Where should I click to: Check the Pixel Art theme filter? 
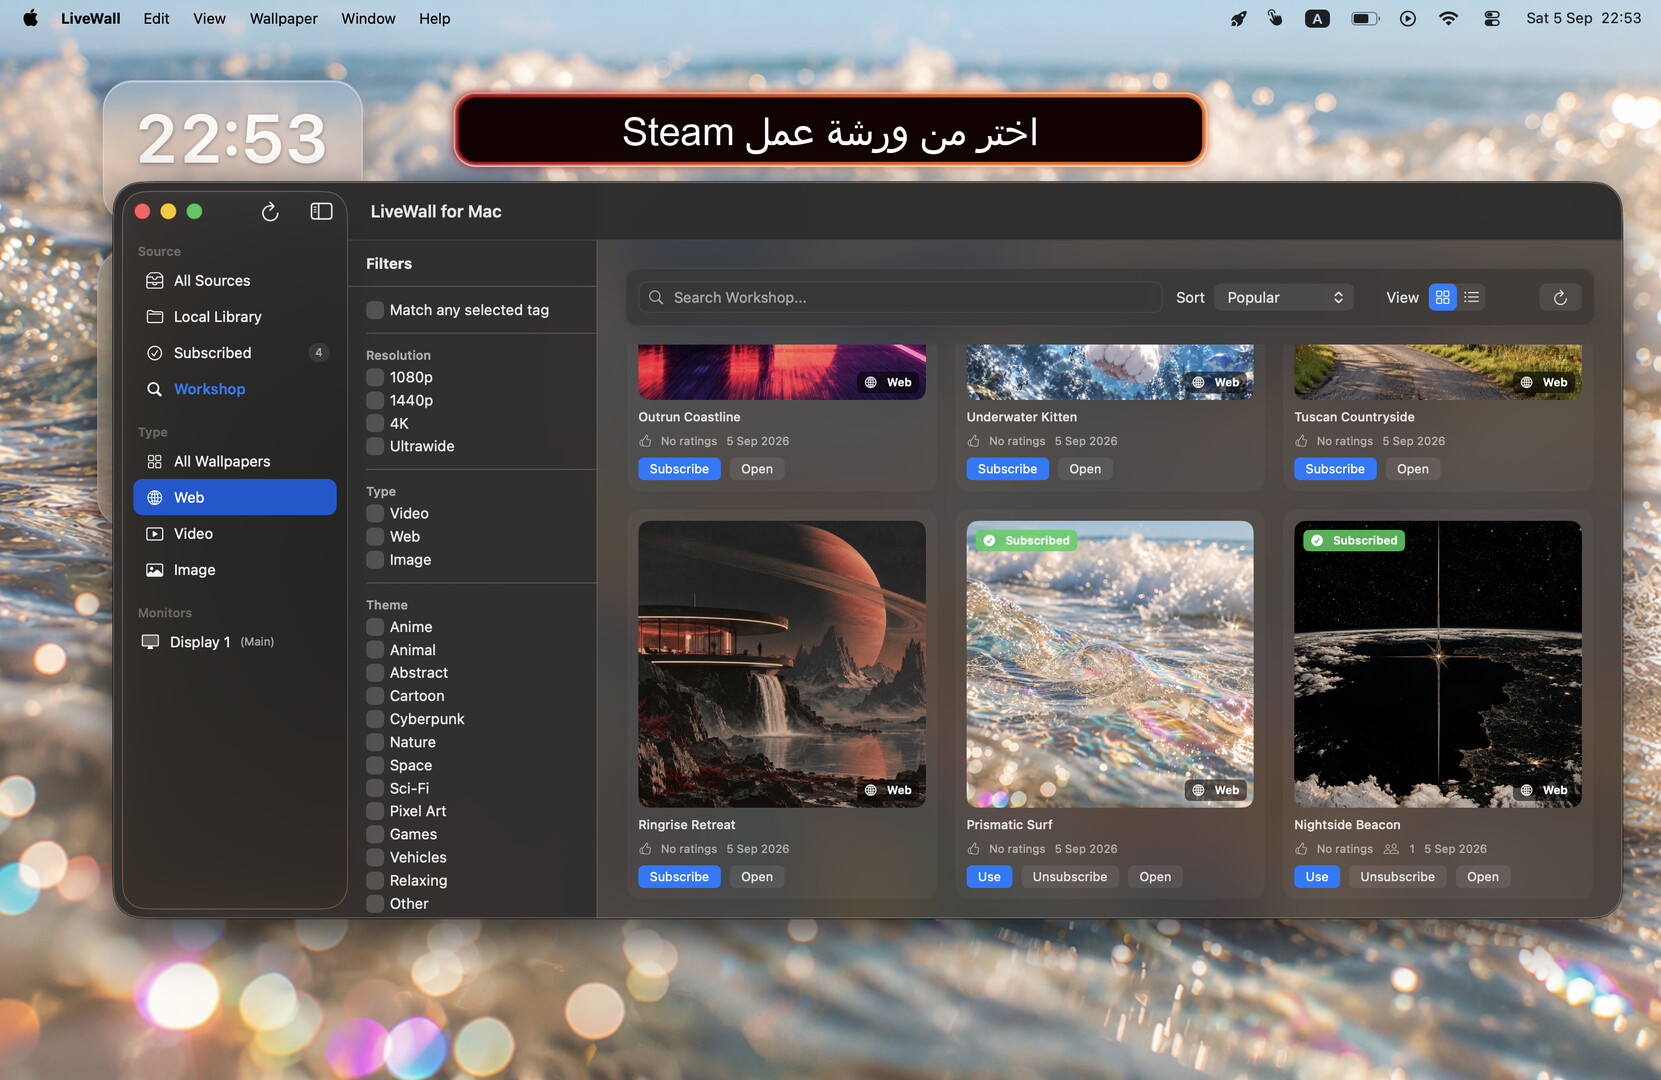(x=375, y=811)
